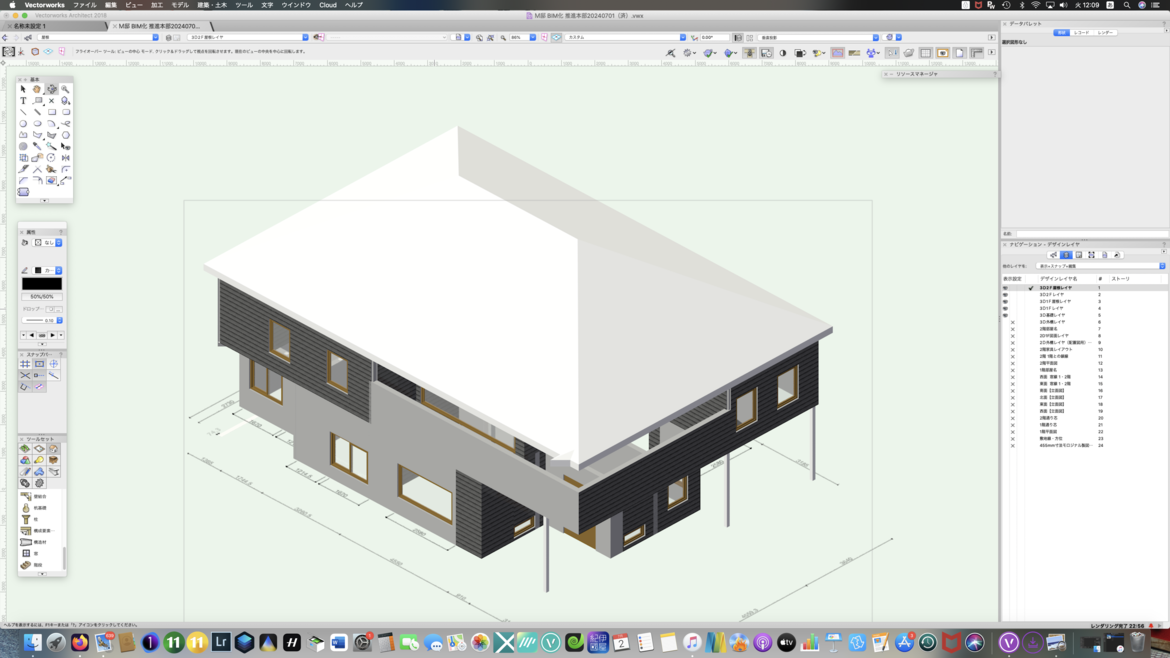Open the モデル menu
This screenshot has width=1170, height=658.
(x=179, y=5)
